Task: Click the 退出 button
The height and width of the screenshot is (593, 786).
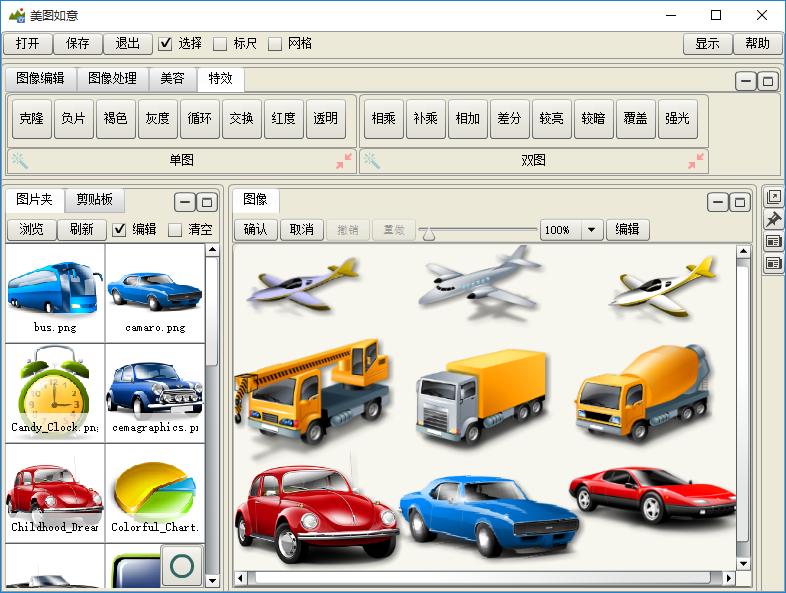Action: [128, 44]
